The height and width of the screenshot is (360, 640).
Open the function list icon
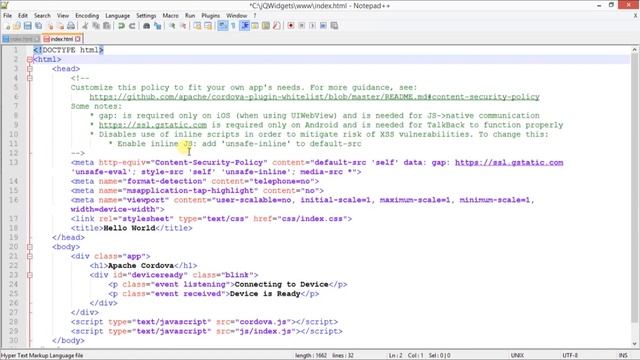276,26
